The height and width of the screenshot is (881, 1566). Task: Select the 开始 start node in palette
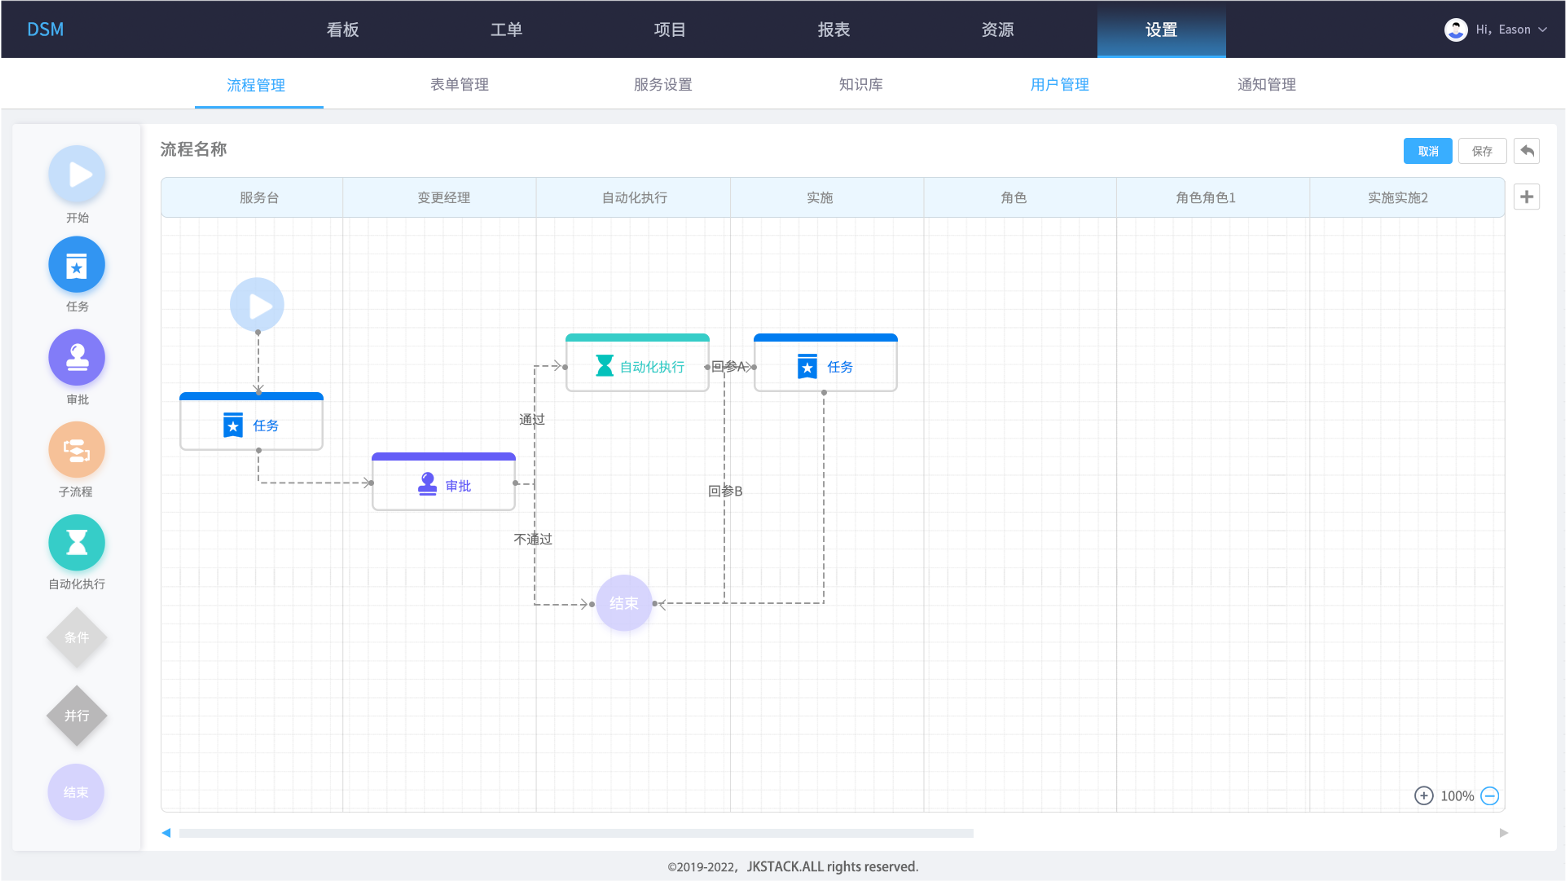(x=77, y=174)
